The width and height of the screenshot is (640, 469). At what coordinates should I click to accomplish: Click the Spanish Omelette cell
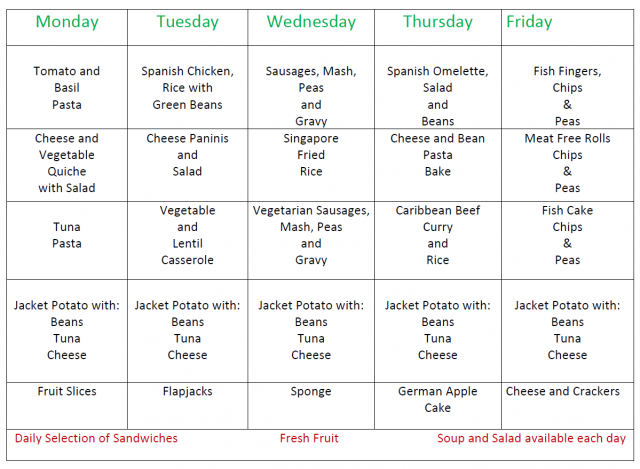(x=437, y=96)
